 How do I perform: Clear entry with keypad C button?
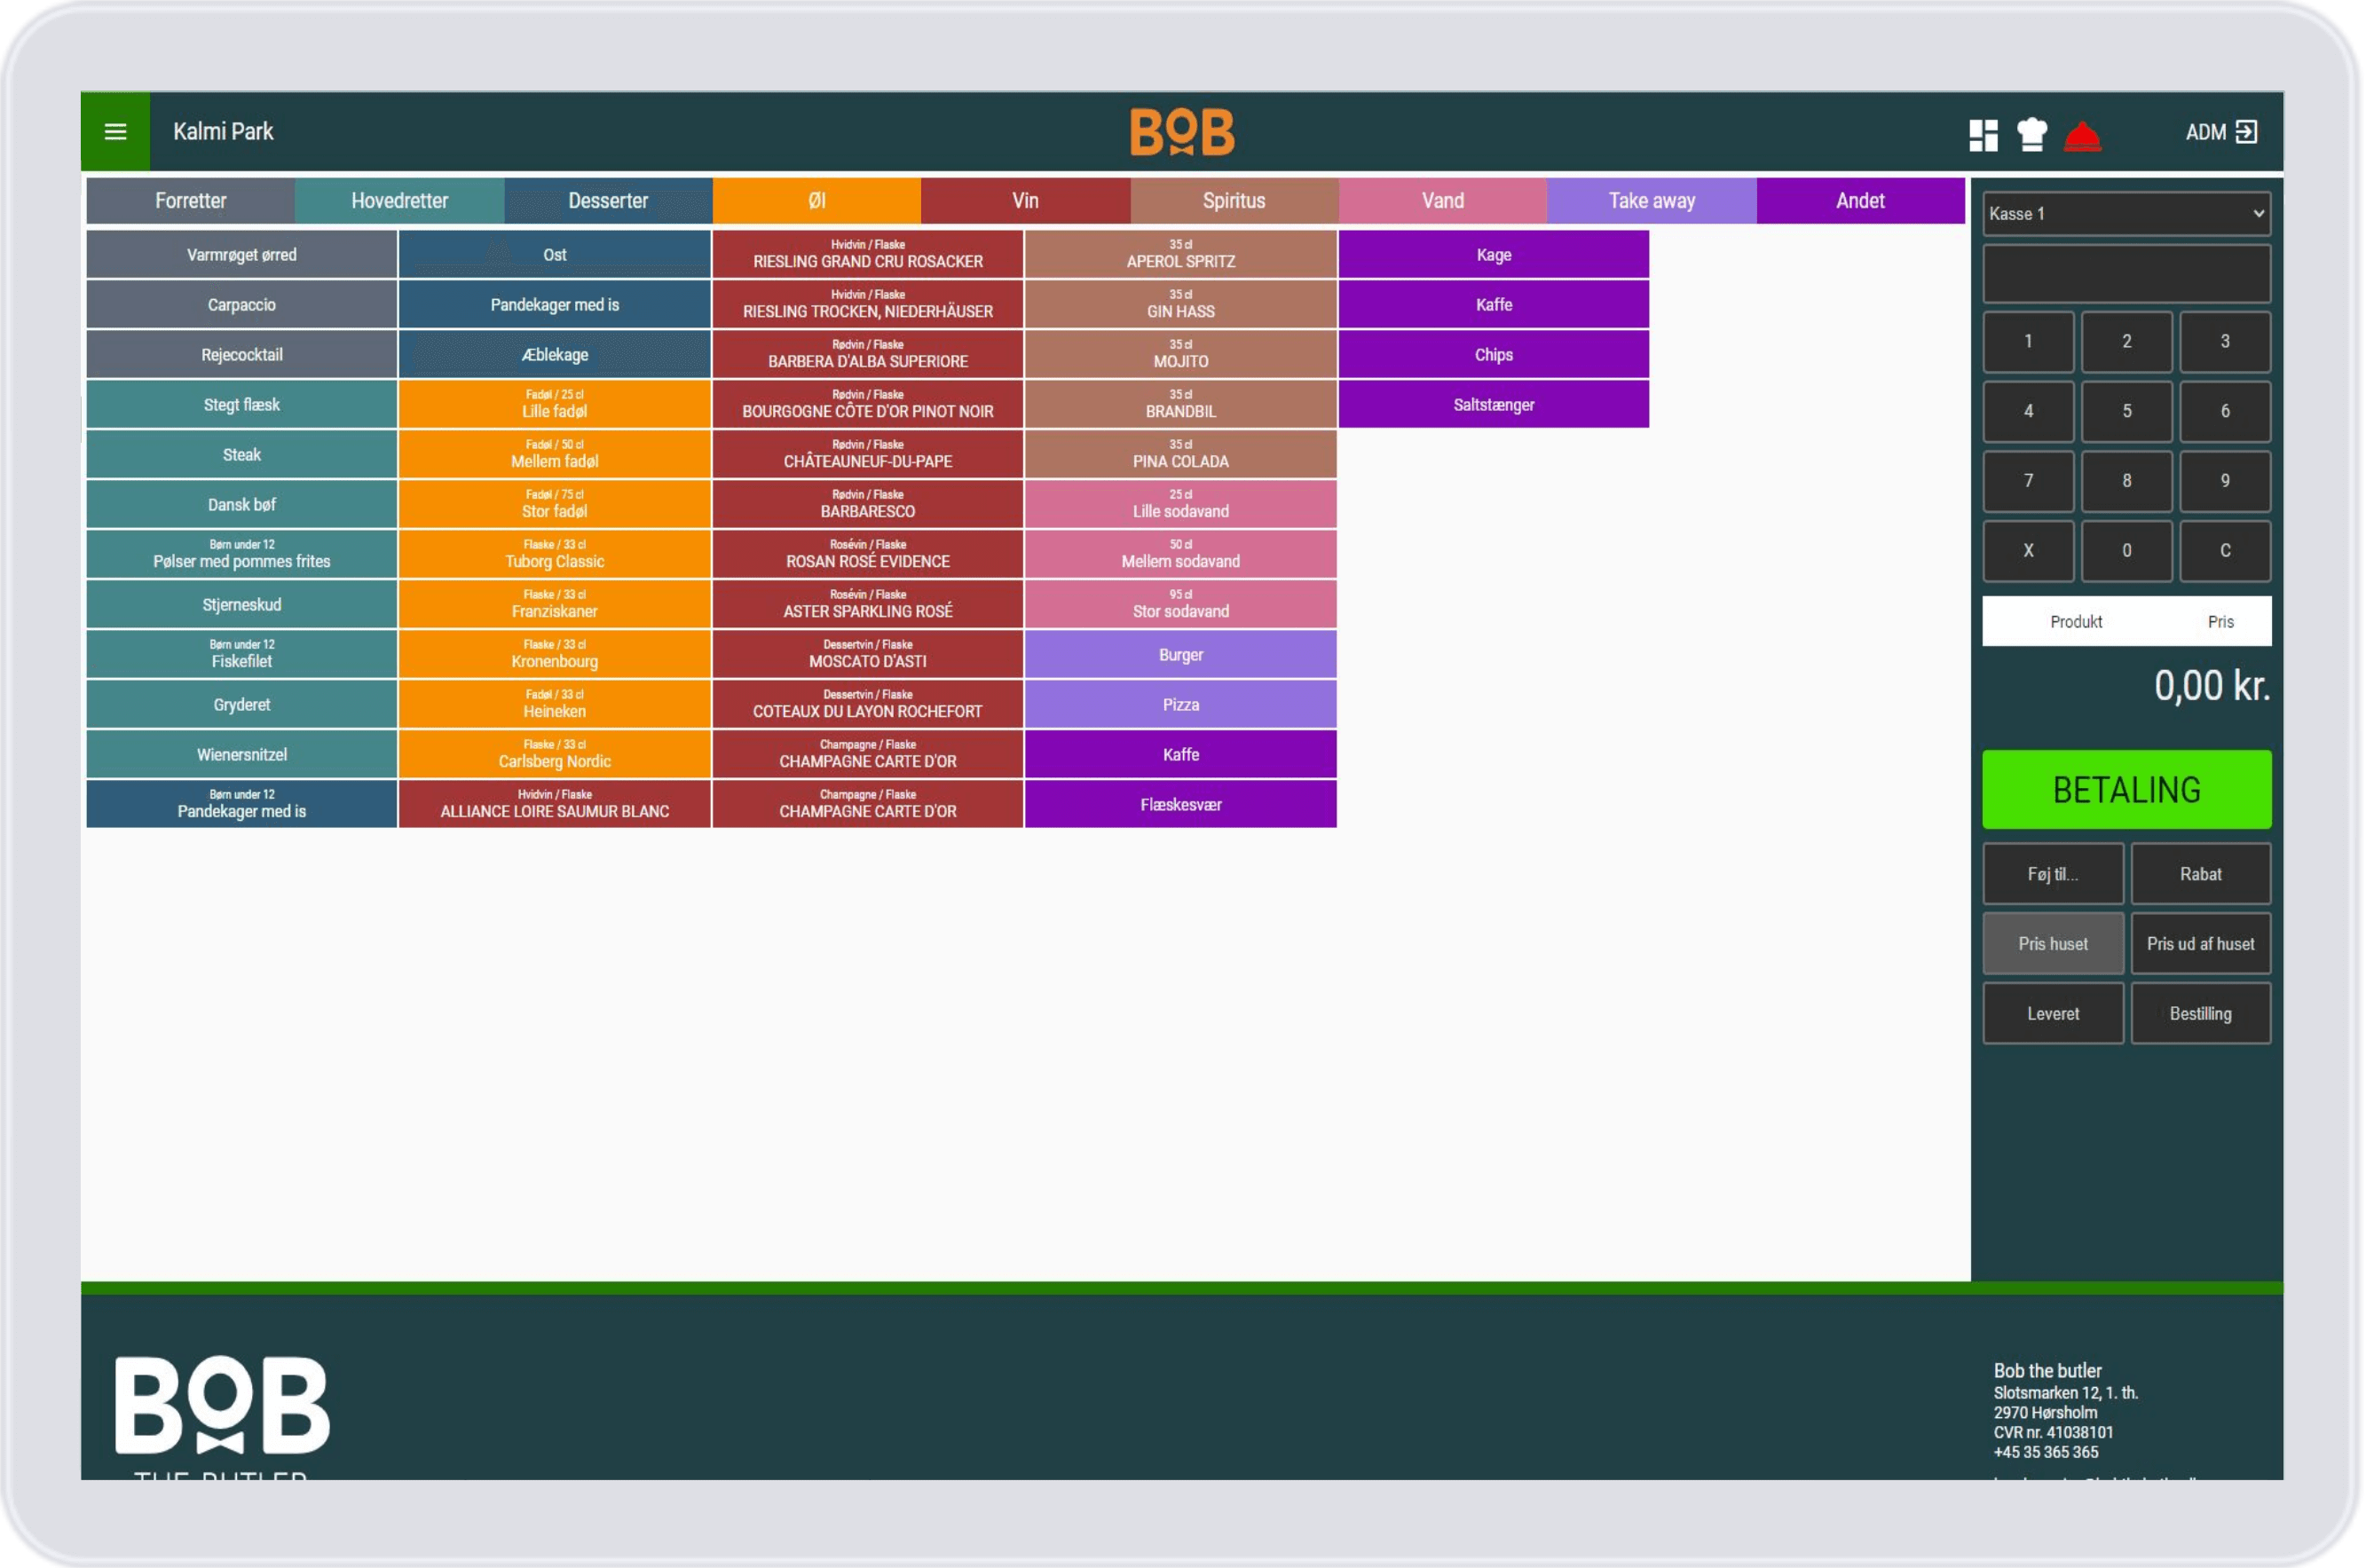click(2225, 551)
